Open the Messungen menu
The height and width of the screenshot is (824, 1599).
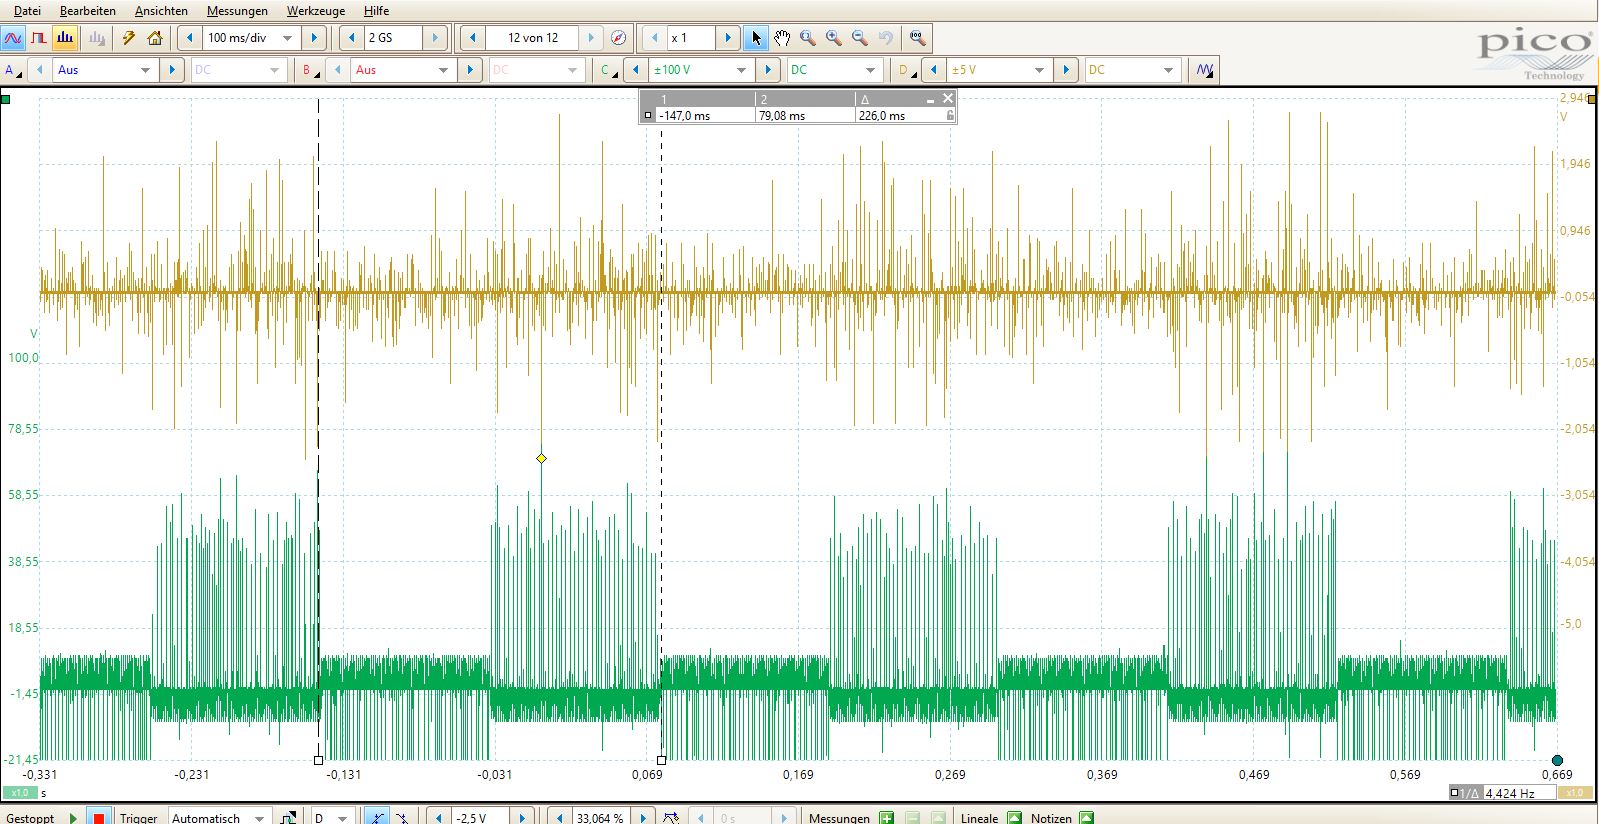(x=237, y=11)
